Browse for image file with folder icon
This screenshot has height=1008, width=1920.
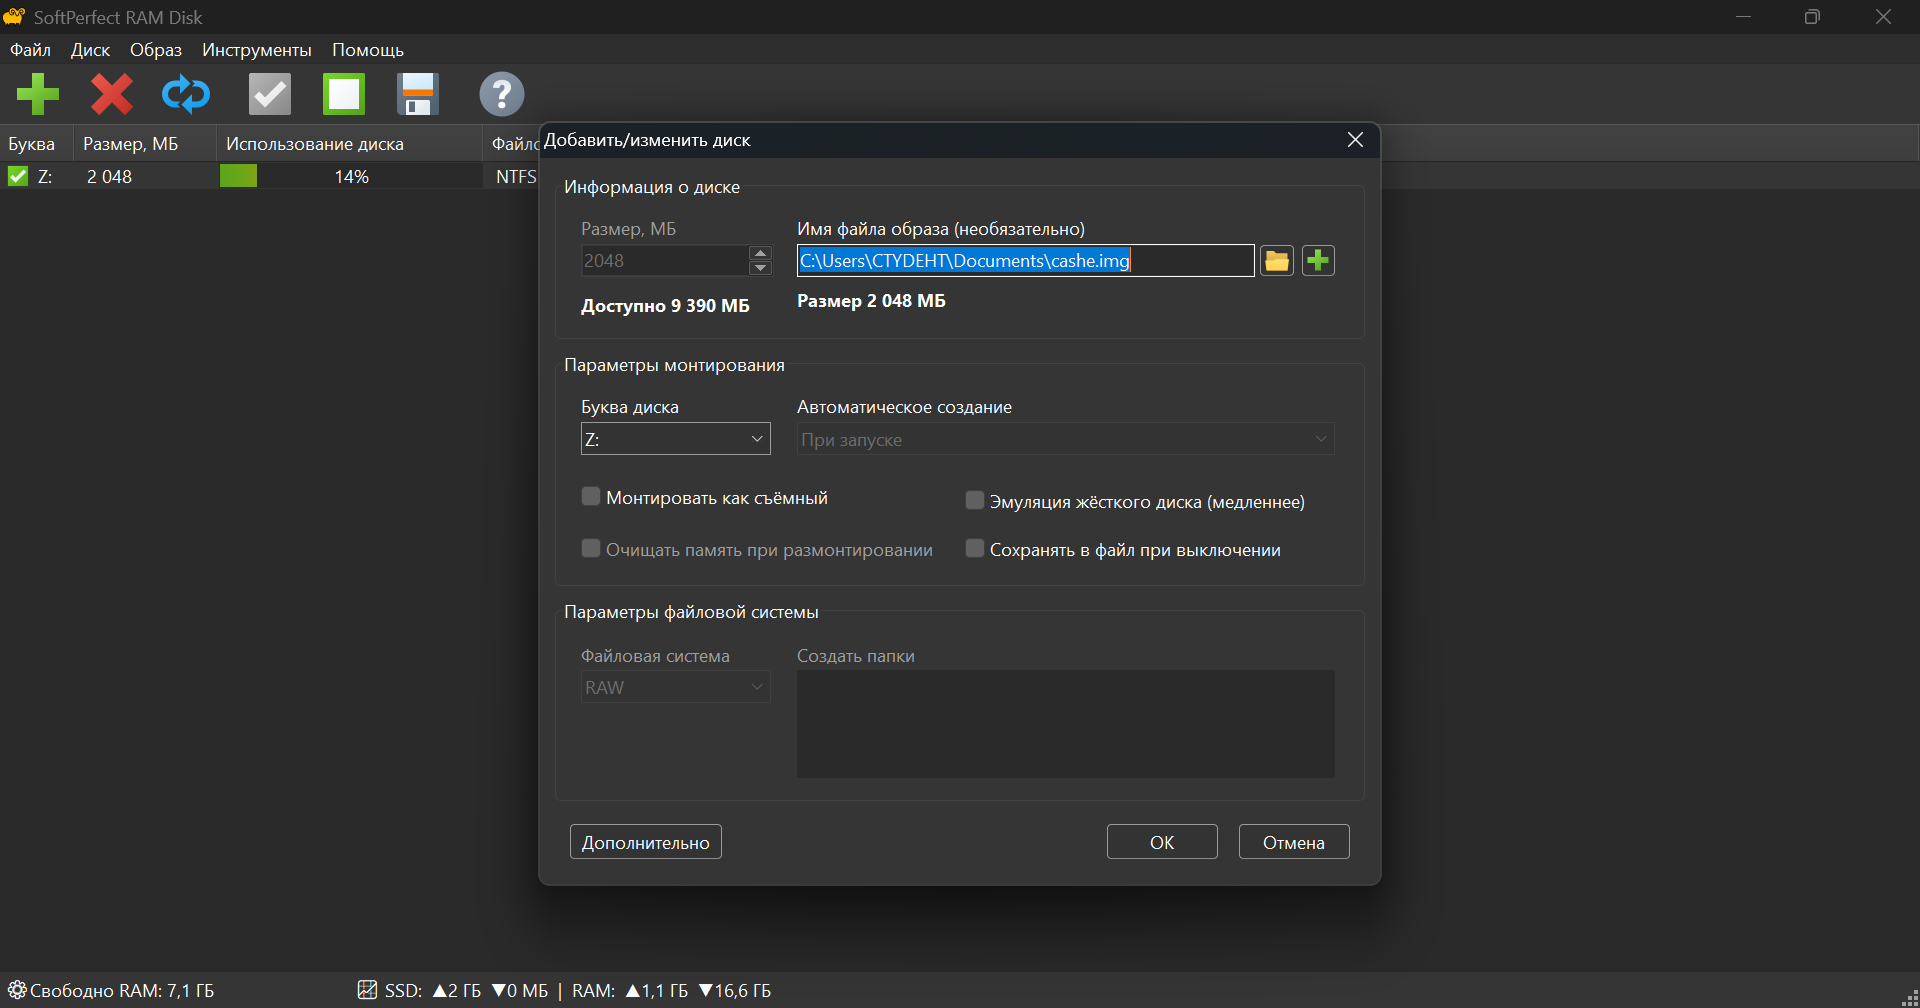point(1277,261)
